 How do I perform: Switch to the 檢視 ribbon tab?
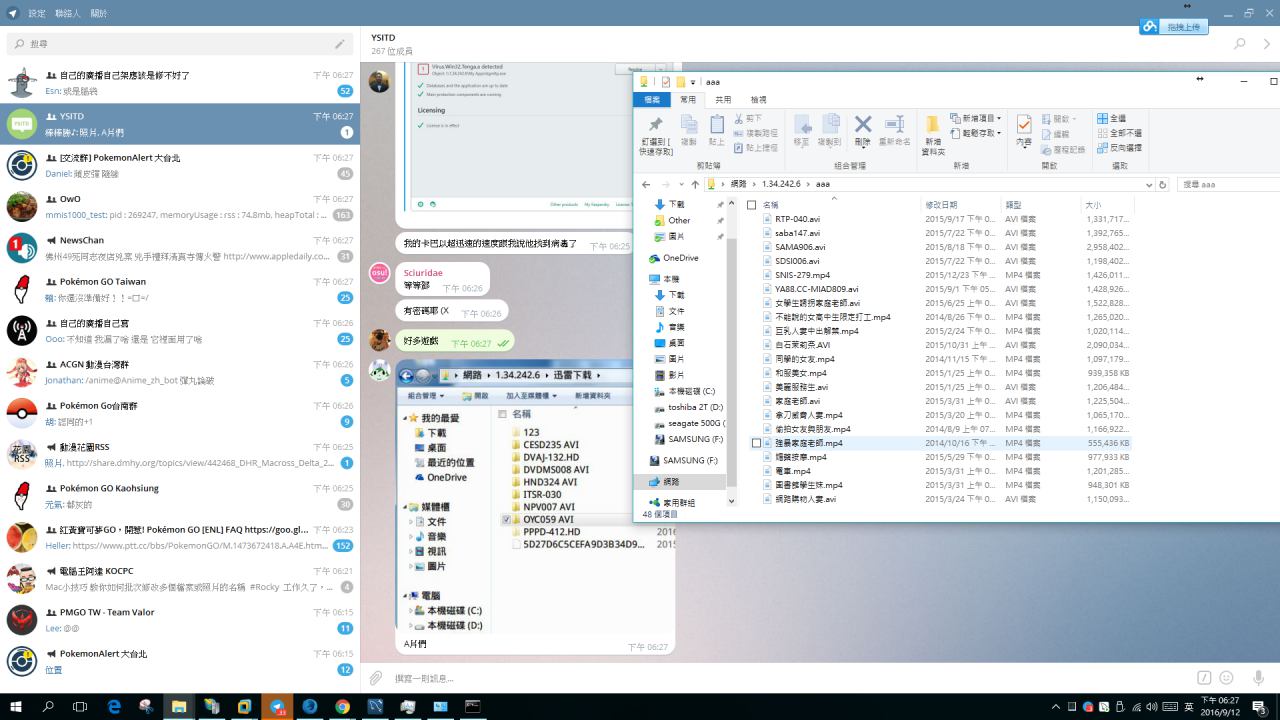click(758, 100)
